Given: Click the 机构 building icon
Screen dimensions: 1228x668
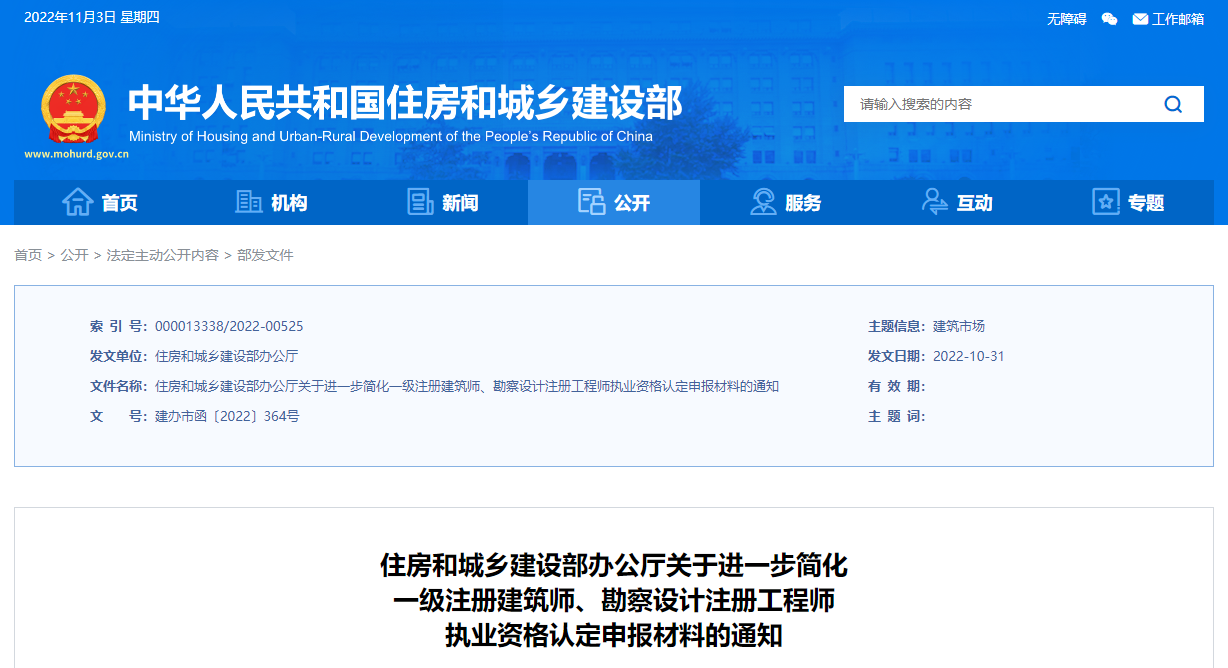Looking at the screenshot, I should tap(249, 202).
